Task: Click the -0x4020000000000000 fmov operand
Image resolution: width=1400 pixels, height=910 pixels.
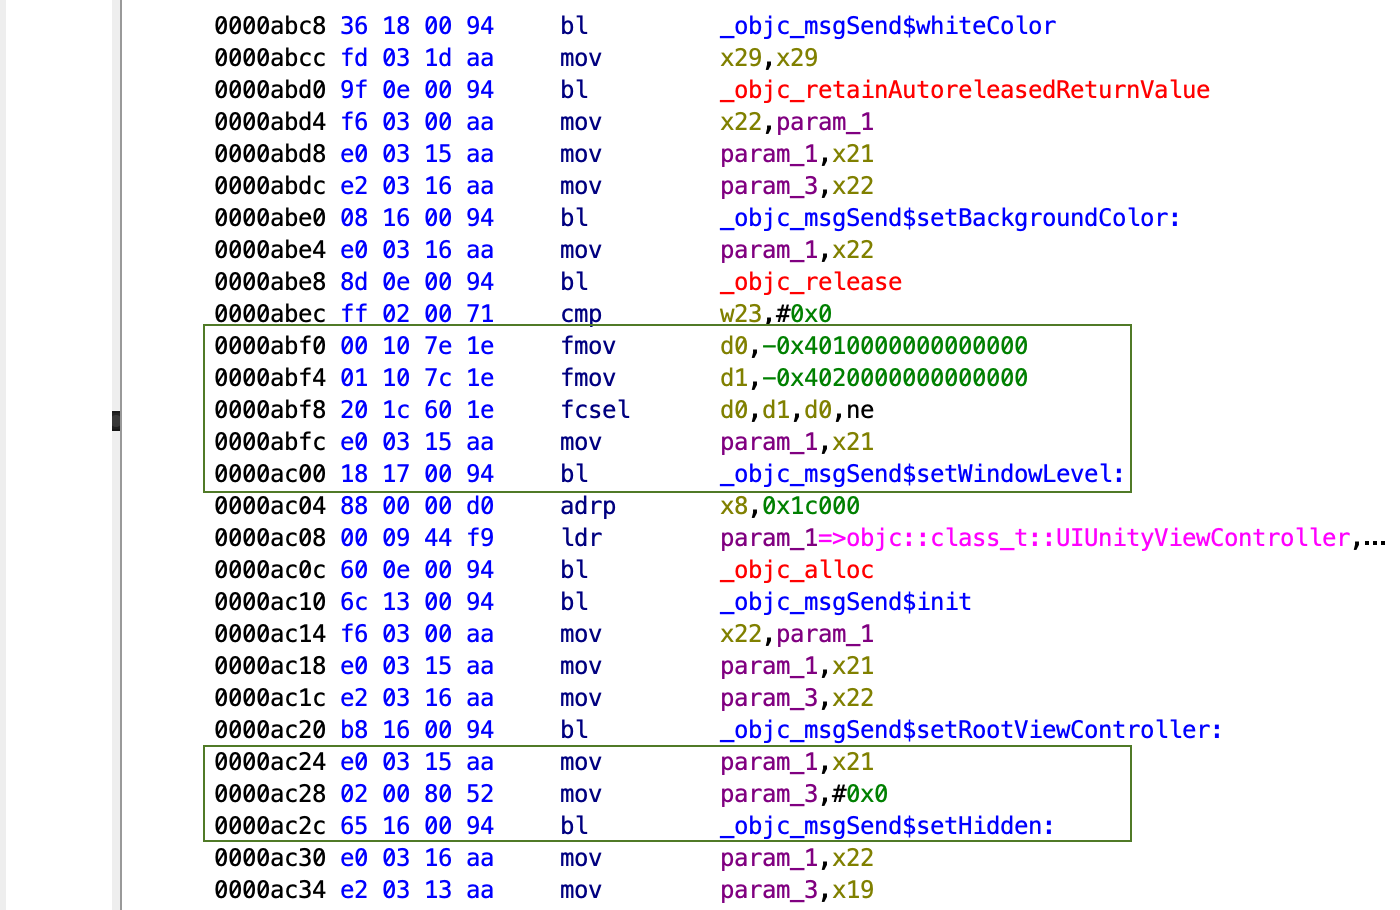Action: click(x=894, y=378)
